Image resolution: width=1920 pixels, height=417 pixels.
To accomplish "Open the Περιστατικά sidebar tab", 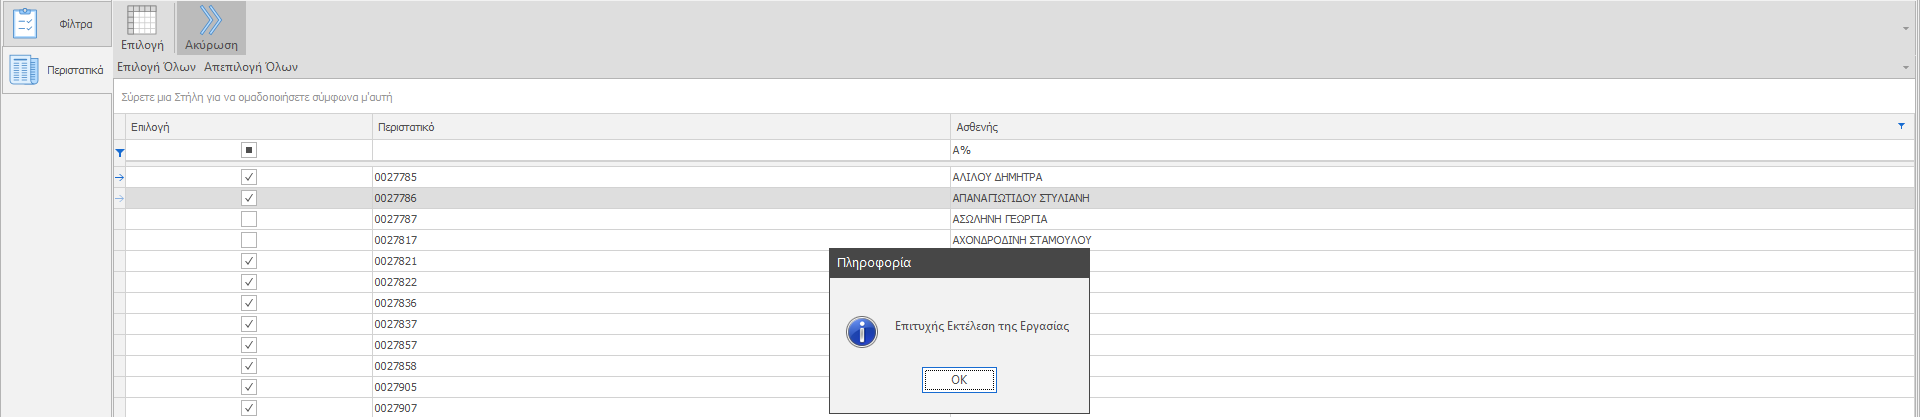I will [56, 70].
